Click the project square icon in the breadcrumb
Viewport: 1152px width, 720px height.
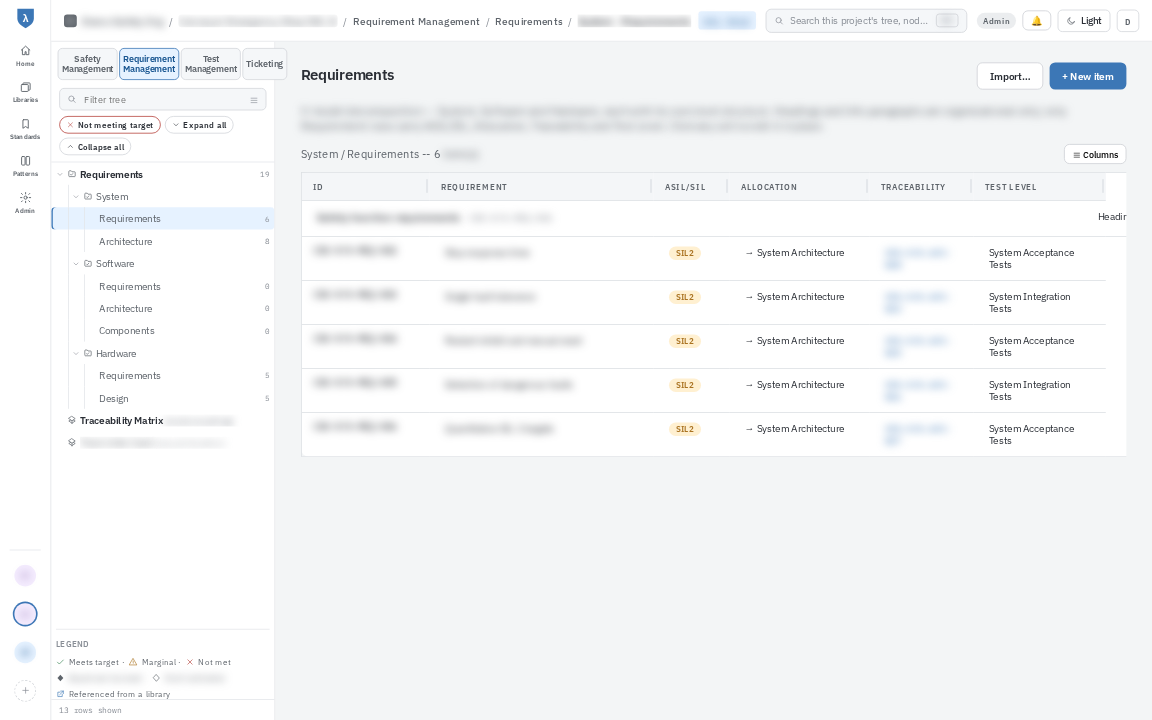pos(71,21)
